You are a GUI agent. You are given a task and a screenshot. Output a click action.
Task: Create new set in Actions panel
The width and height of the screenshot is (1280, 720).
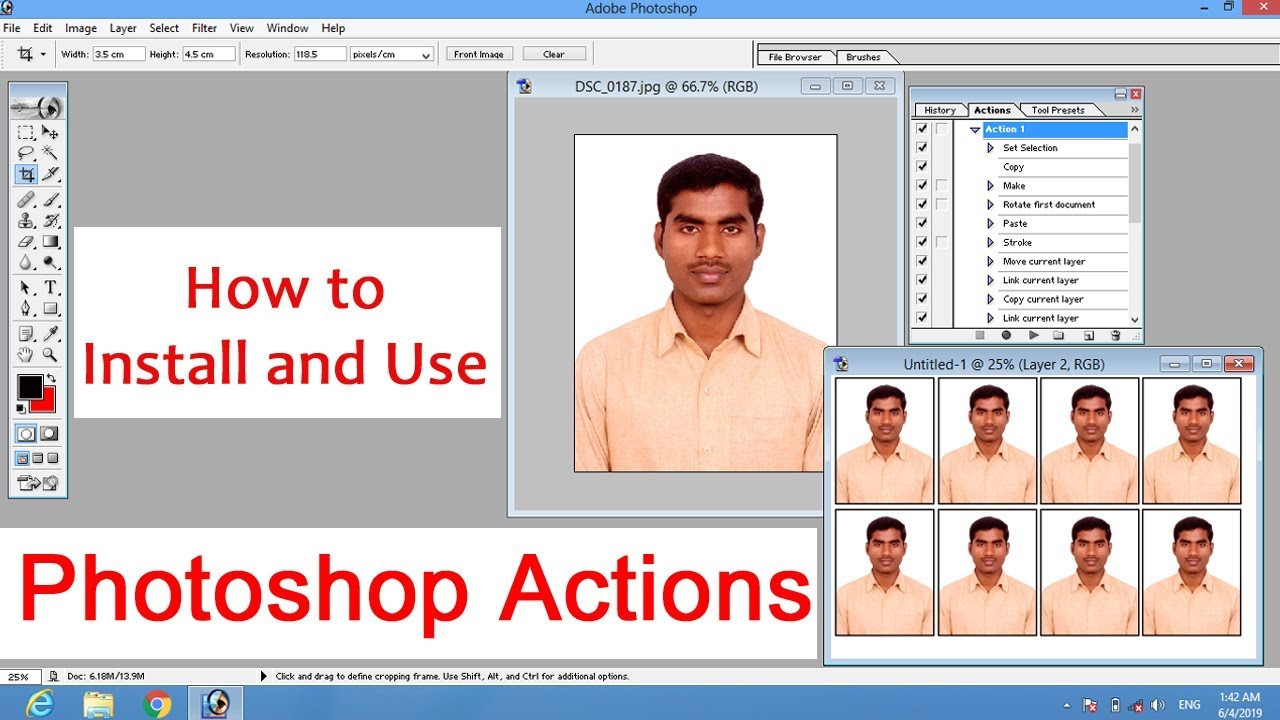point(1060,335)
